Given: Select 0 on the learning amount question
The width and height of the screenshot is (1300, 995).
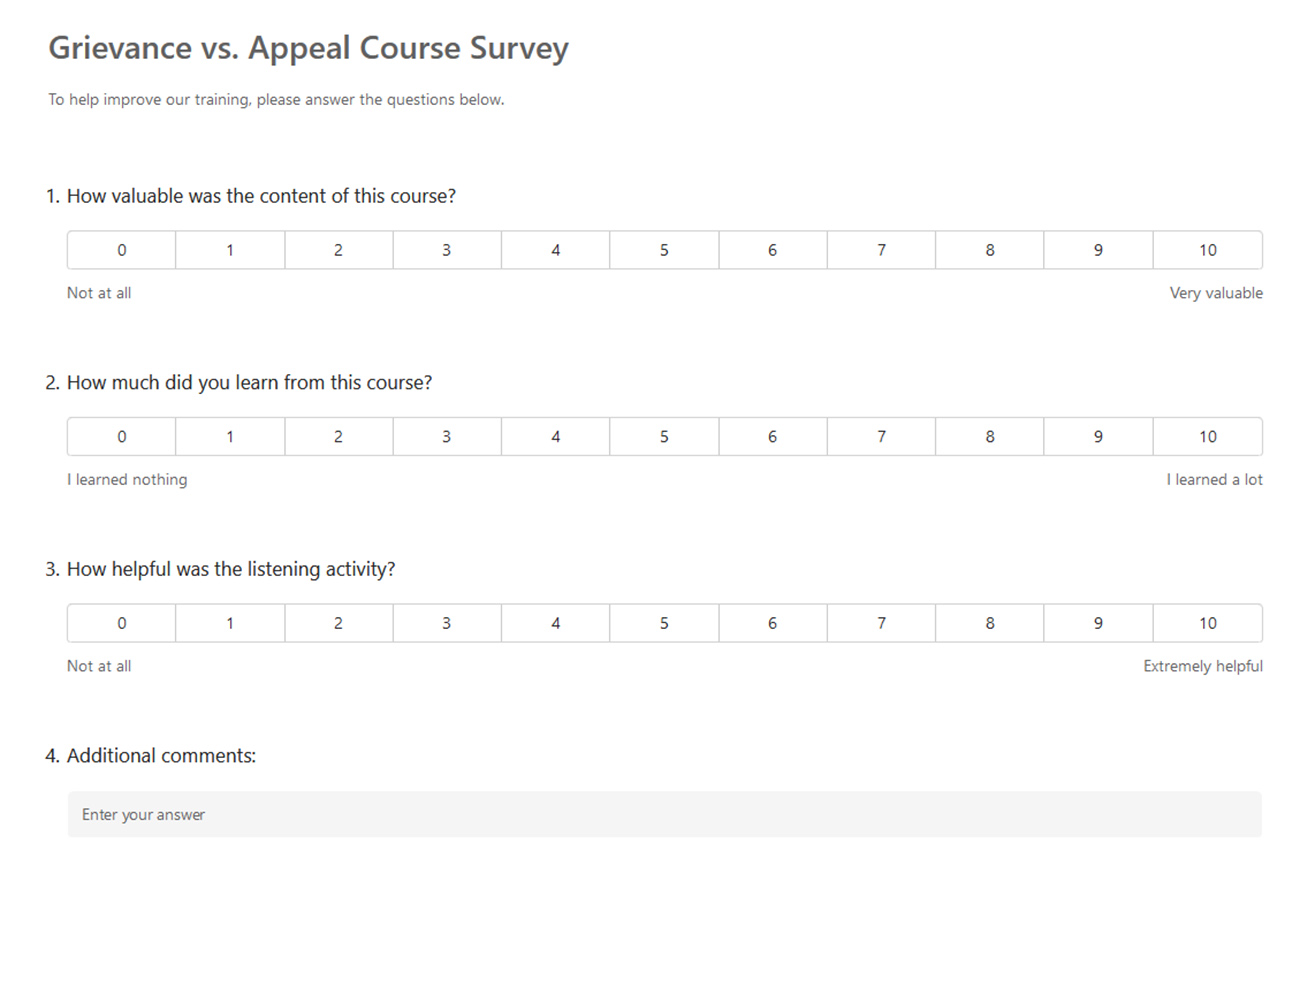Looking at the screenshot, I should 121,437.
